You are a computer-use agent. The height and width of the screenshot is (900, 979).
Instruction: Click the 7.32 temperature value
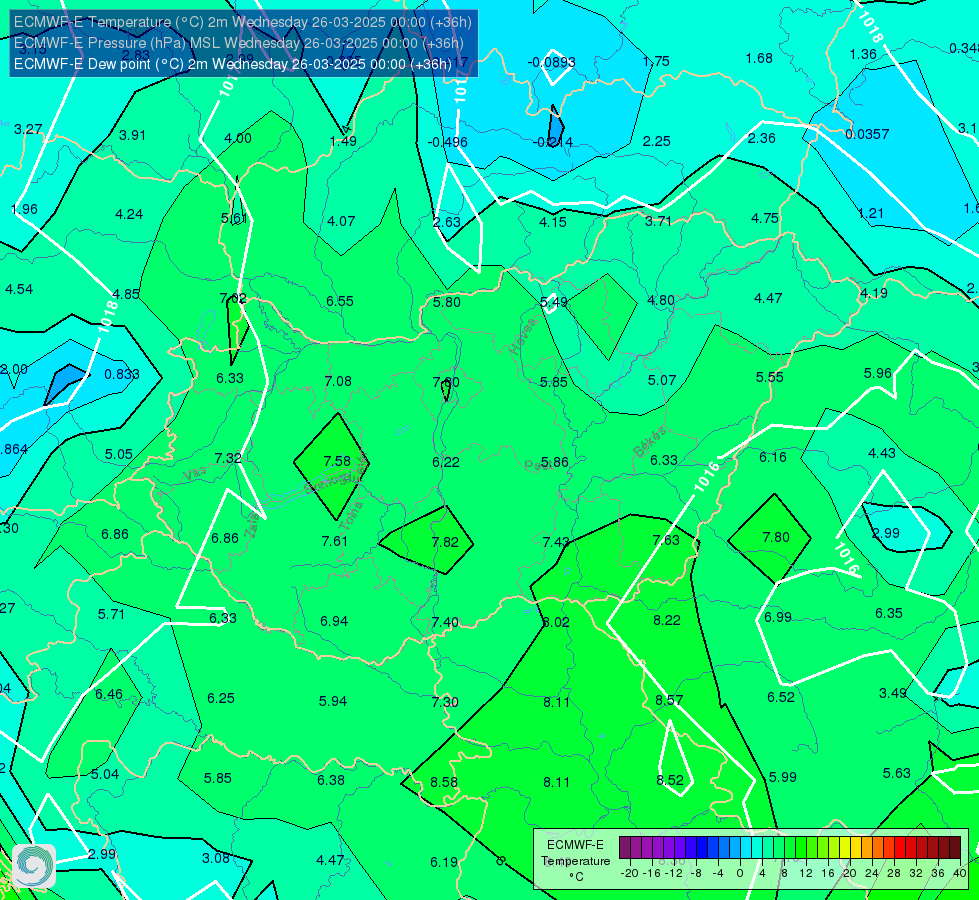click(x=228, y=458)
